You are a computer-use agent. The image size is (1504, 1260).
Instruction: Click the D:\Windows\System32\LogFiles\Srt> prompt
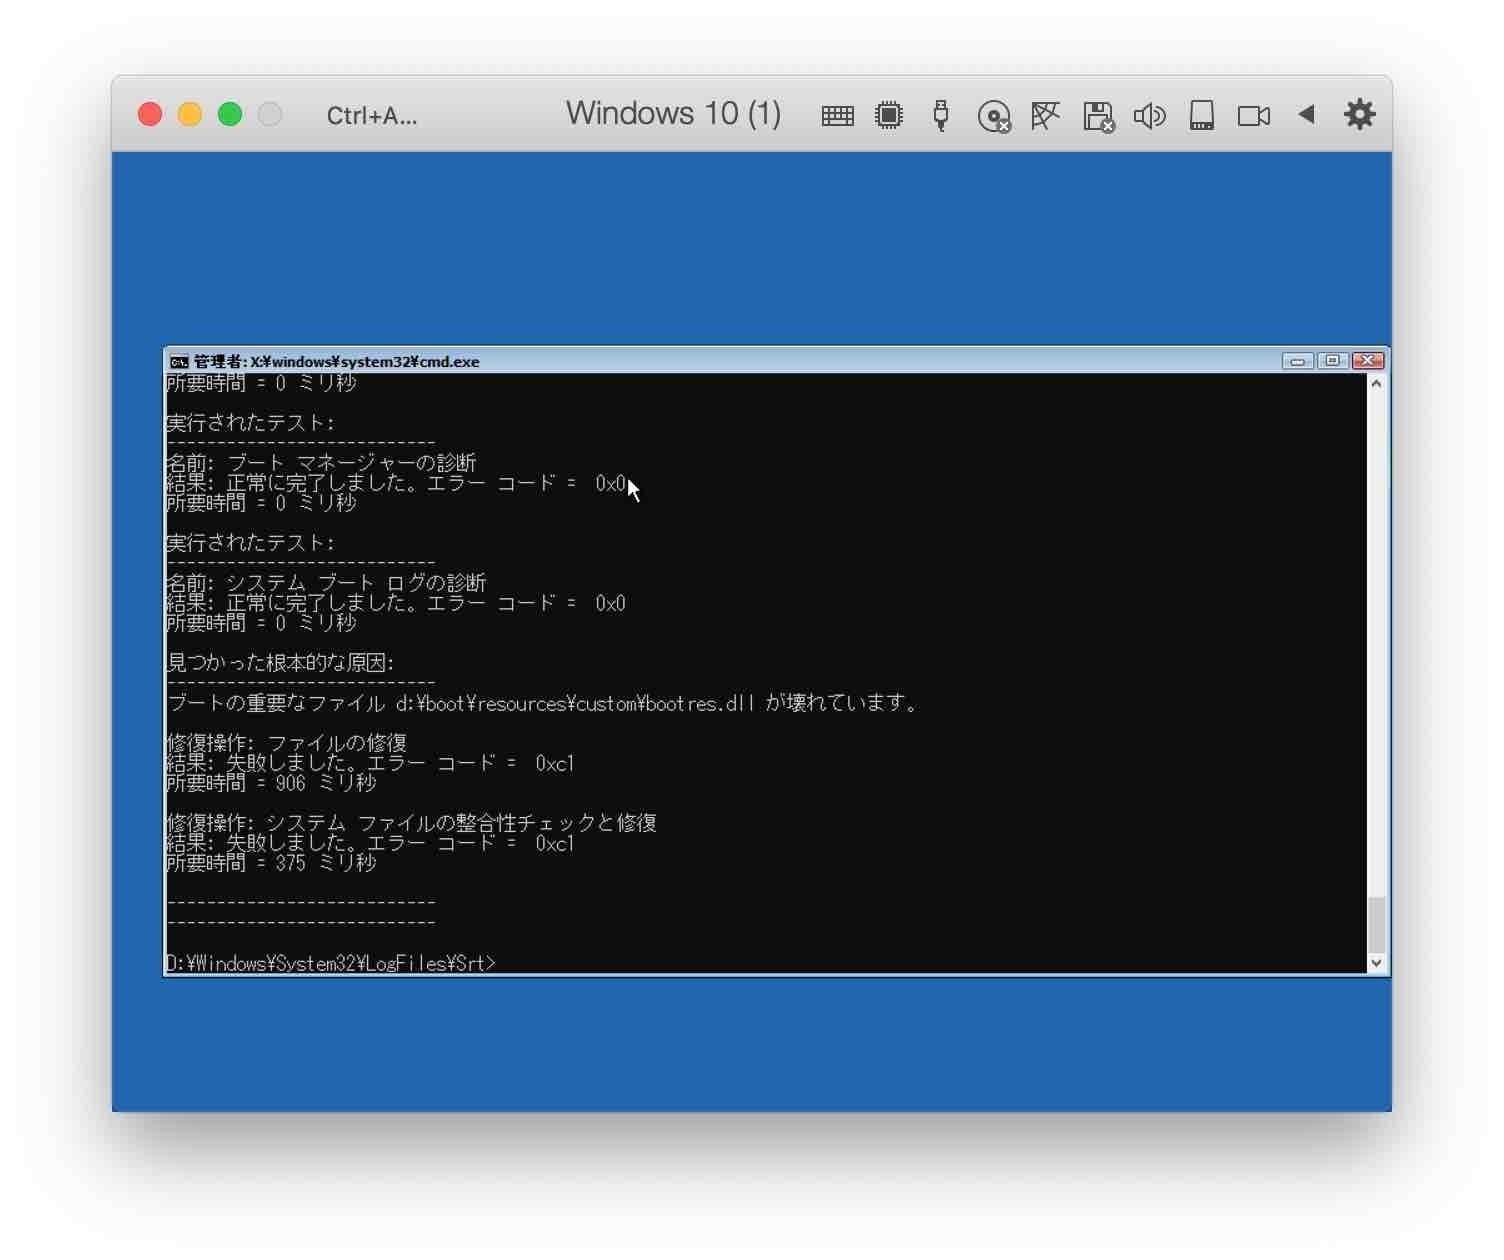[331, 963]
